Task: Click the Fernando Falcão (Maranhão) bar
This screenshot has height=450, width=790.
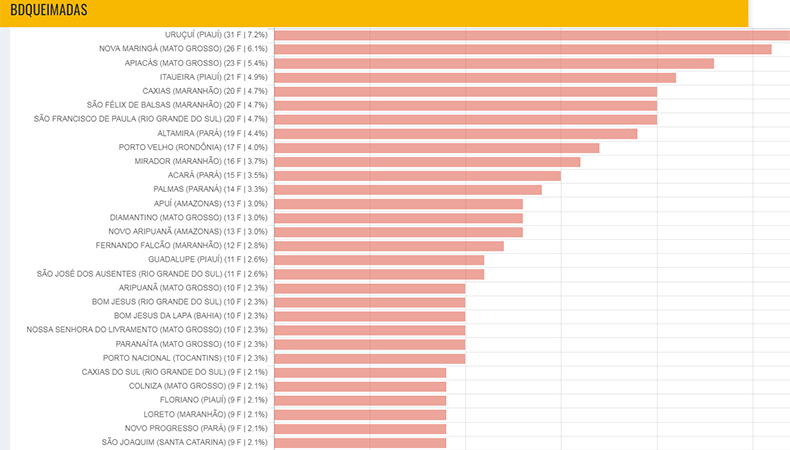Action: [389, 246]
